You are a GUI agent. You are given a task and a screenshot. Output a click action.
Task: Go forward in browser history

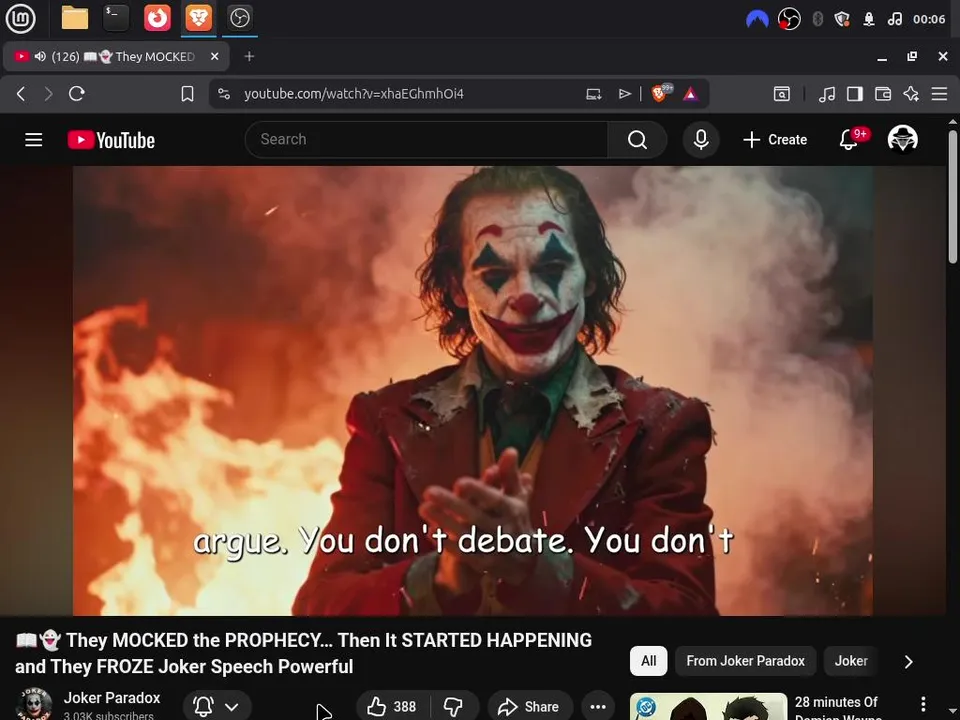48,94
